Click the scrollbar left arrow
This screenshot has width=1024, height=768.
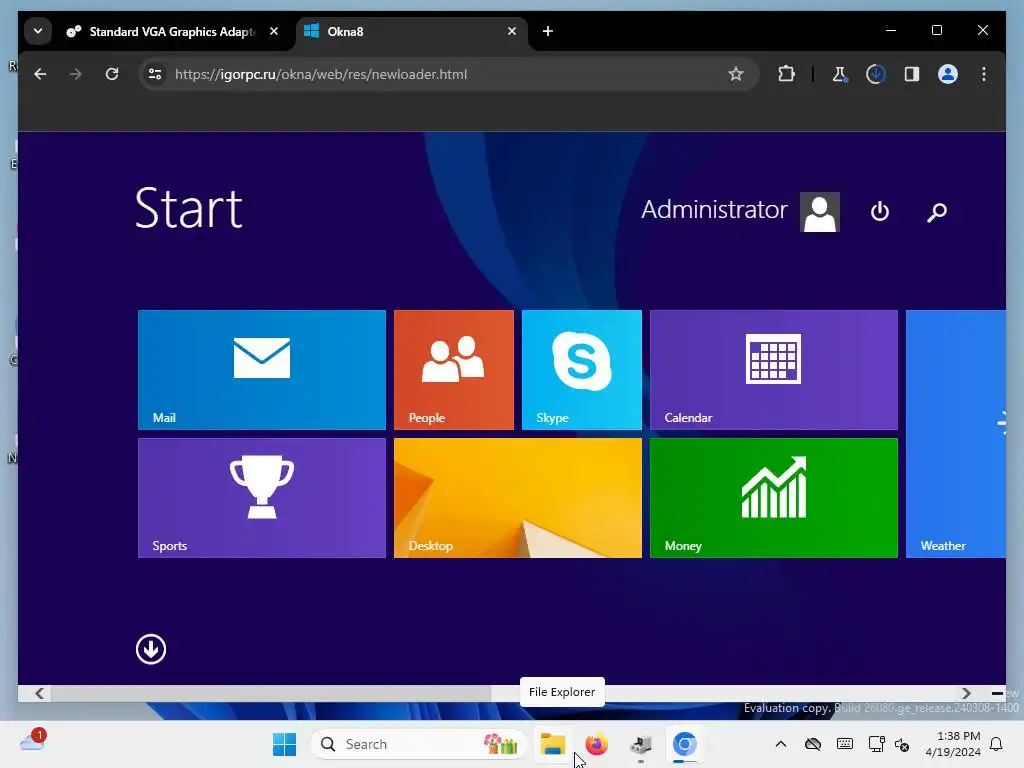(x=39, y=693)
